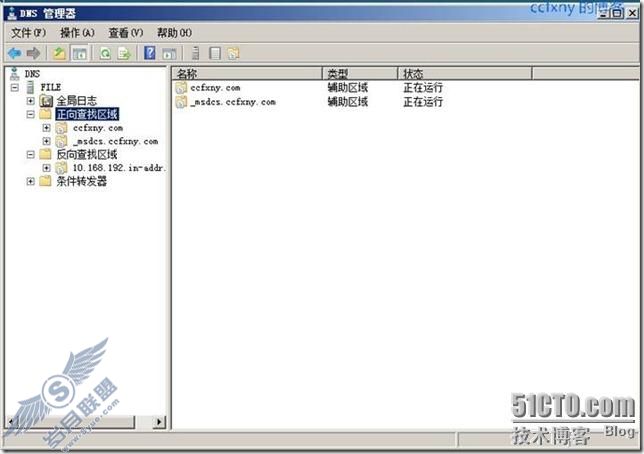Go up one level with folder icon

60,53
